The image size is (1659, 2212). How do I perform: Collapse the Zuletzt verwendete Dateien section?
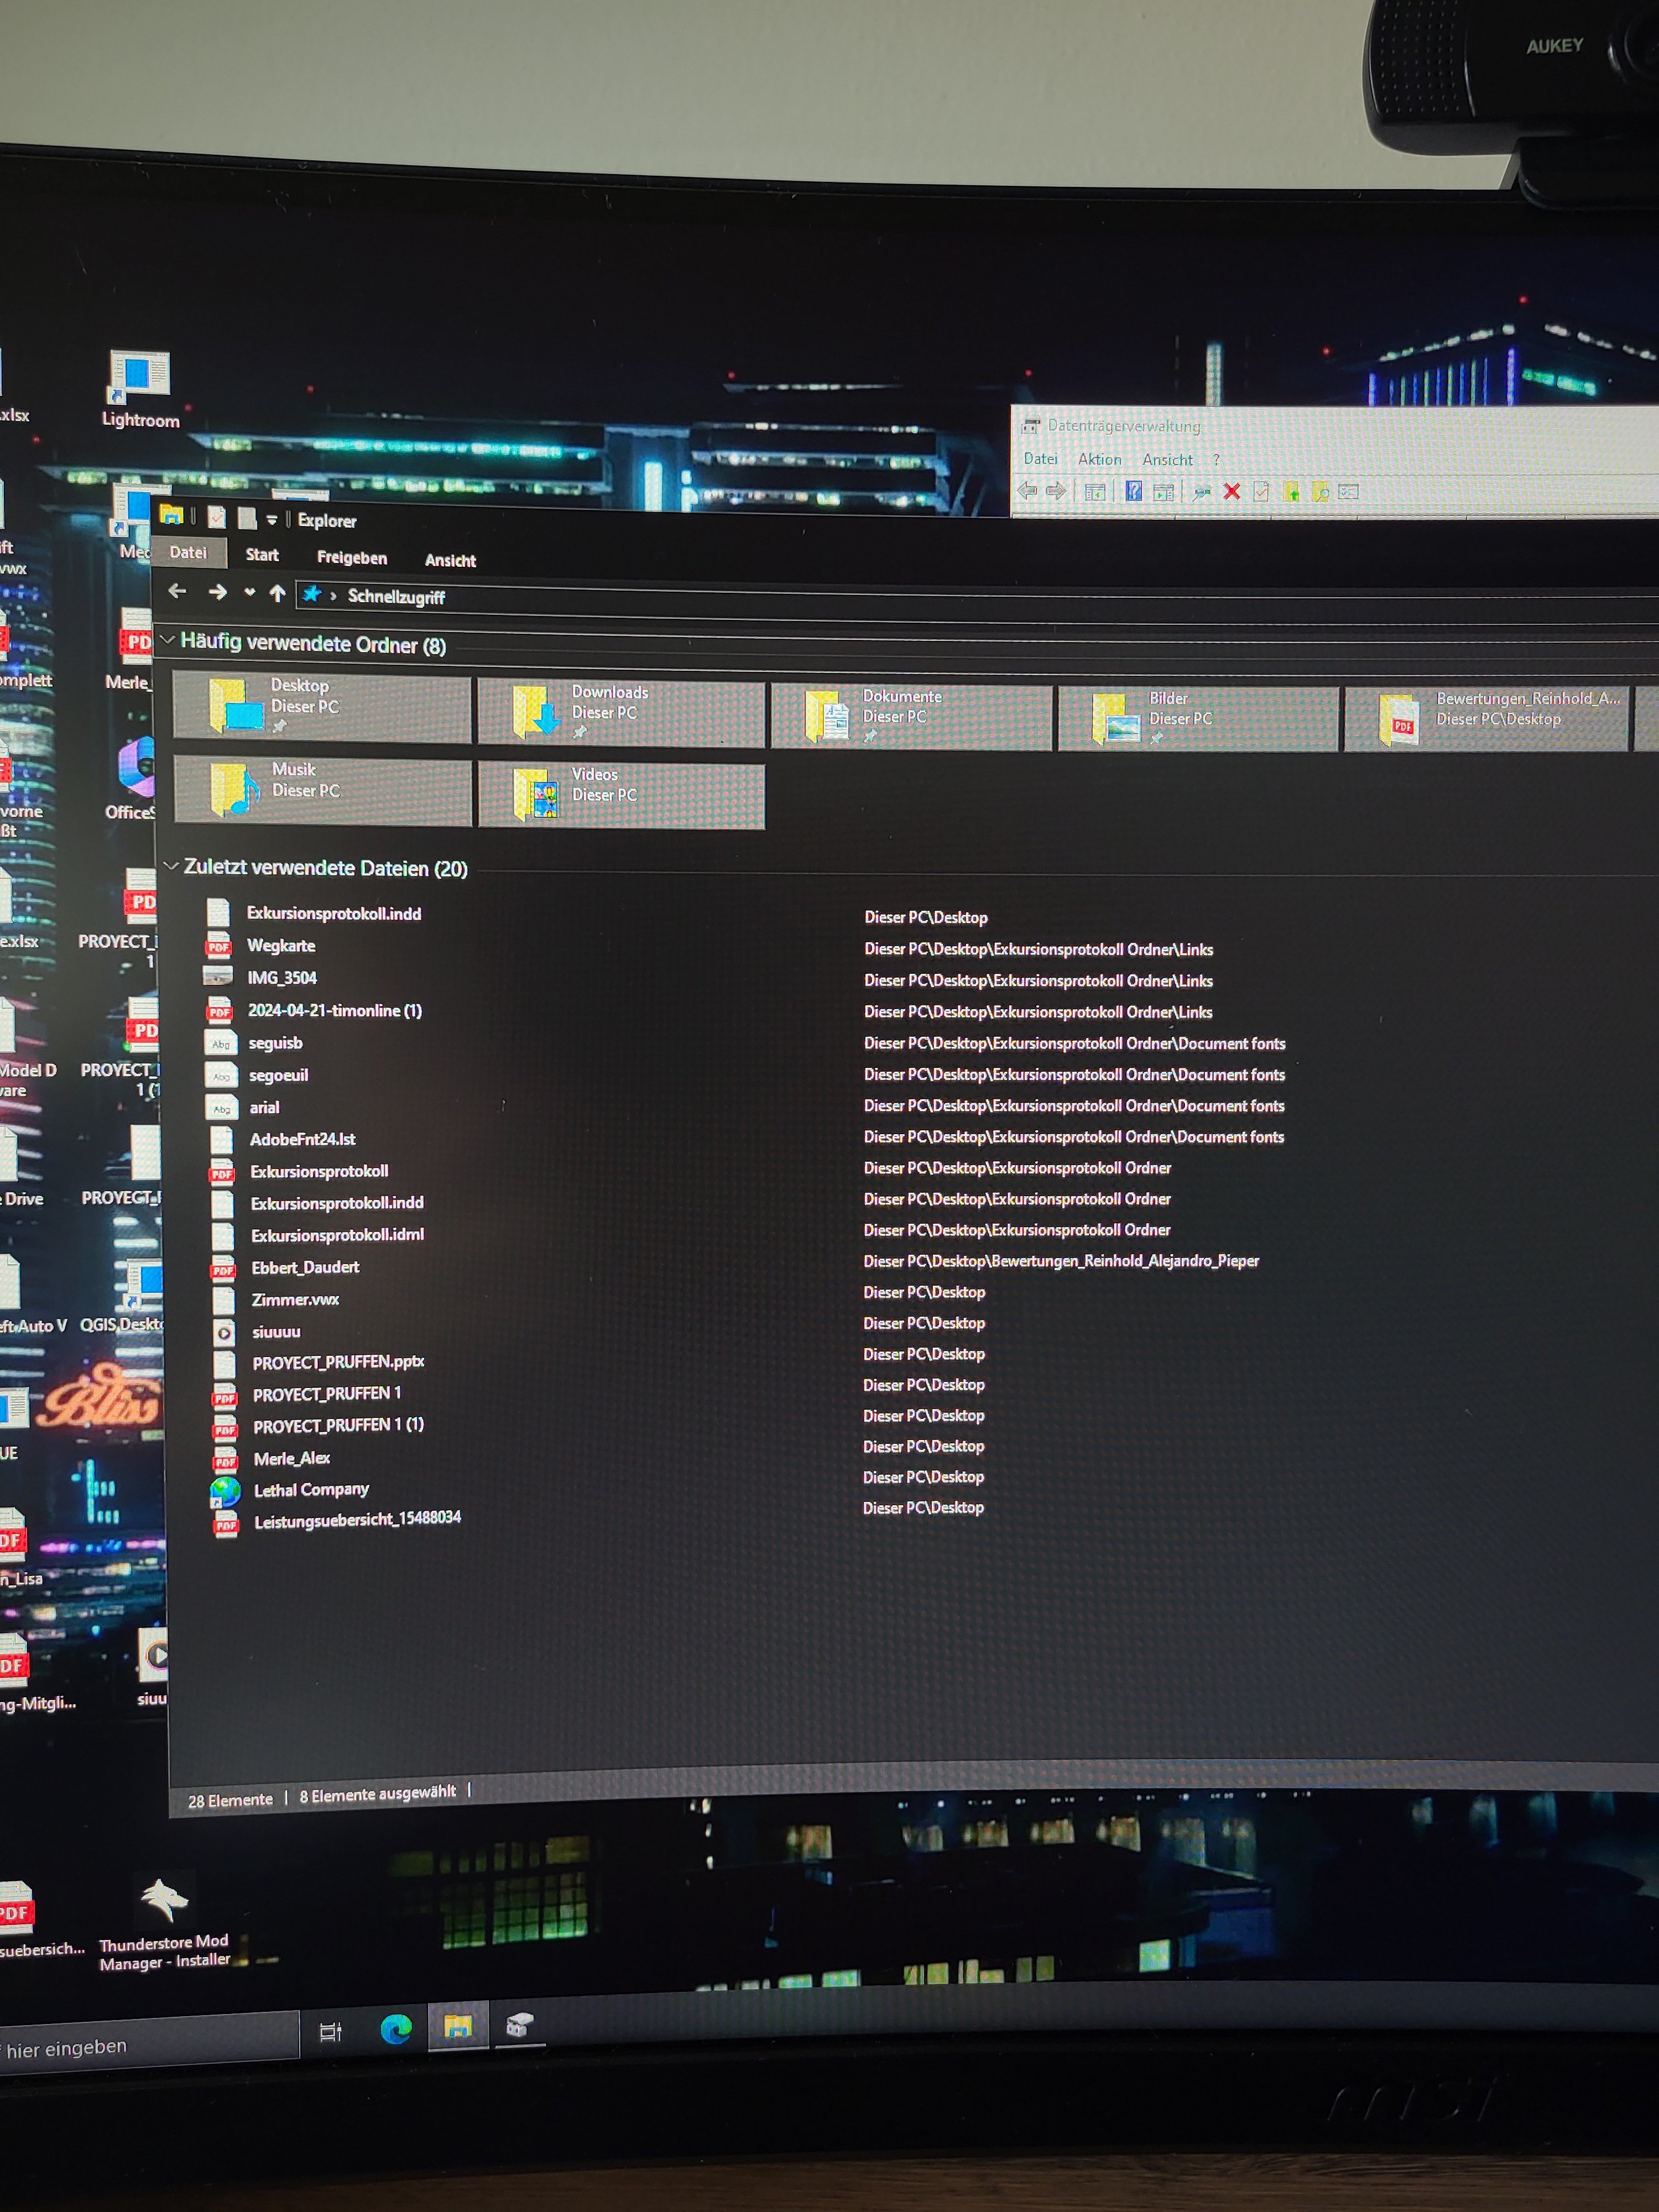tap(171, 865)
